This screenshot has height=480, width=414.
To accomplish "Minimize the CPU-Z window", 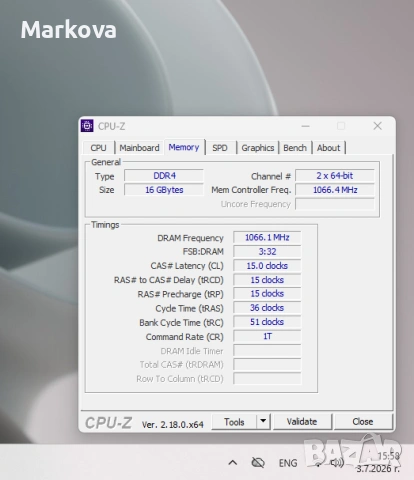I will [305, 126].
